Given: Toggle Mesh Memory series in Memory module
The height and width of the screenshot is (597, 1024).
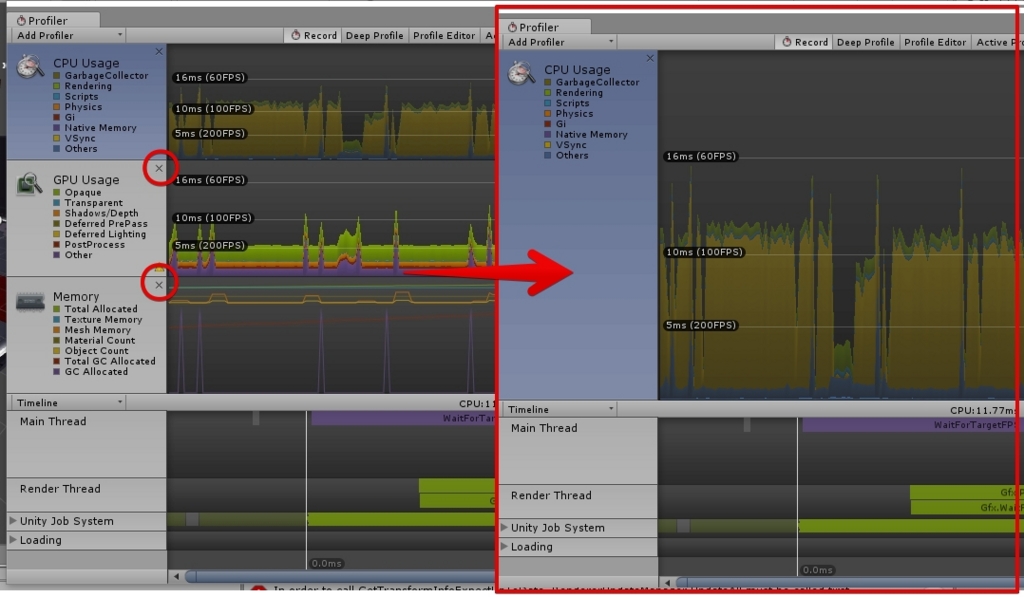Looking at the screenshot, I should click(57, 331).
